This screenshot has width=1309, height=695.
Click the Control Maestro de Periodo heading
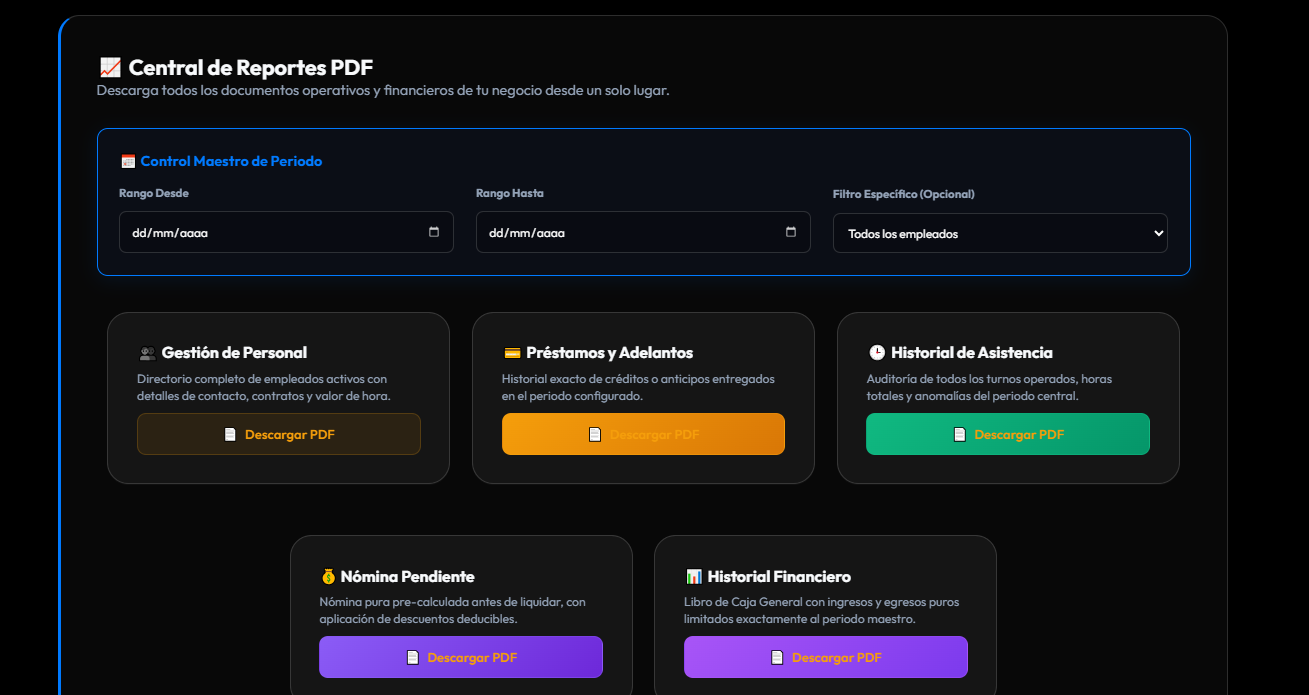[x=231, y=161]
